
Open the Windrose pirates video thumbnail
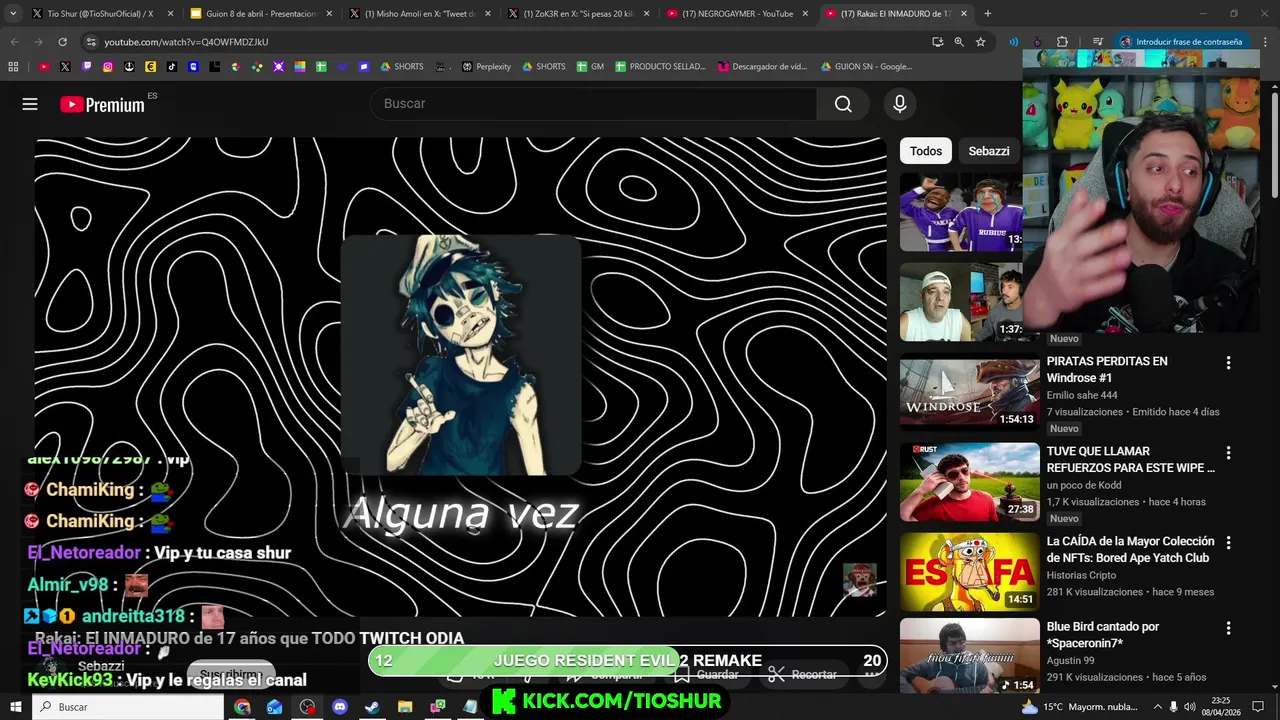point(969,391)
